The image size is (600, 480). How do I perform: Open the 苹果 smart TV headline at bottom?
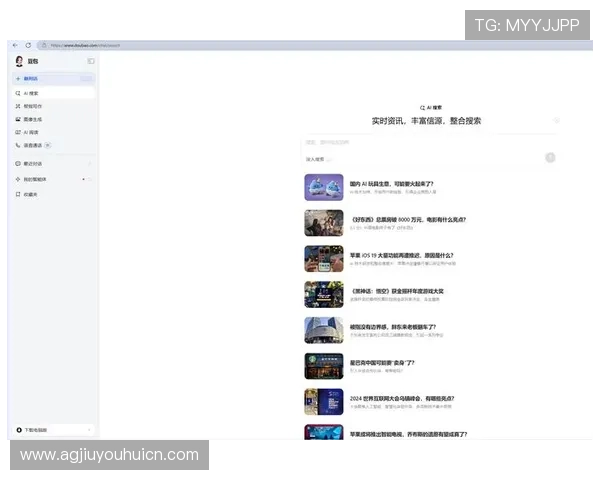tap(408, 434)
